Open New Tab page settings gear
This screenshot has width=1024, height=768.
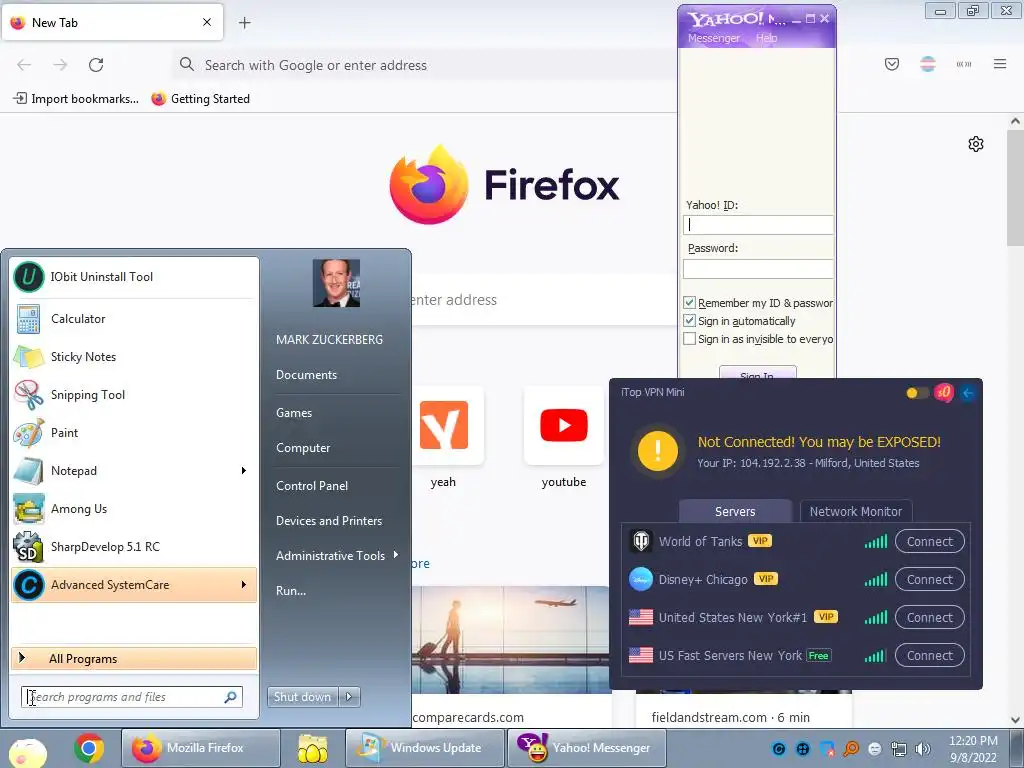point(976,144)
